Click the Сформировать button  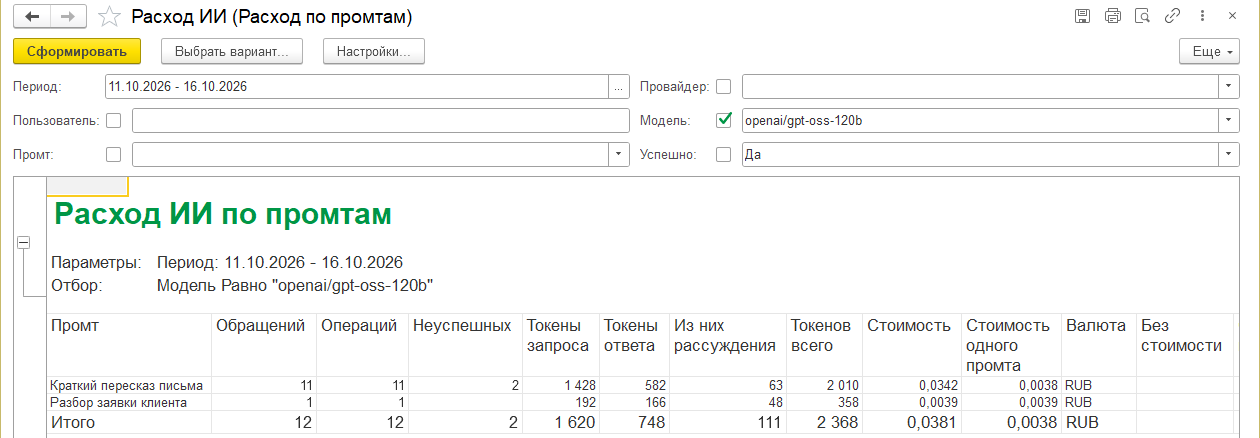pyautogui.click(x=77, y=51)
